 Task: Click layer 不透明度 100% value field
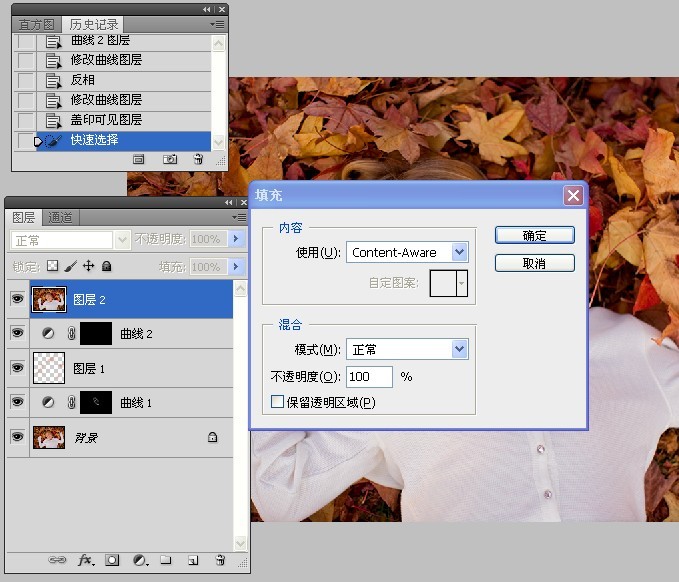point(208,239)
